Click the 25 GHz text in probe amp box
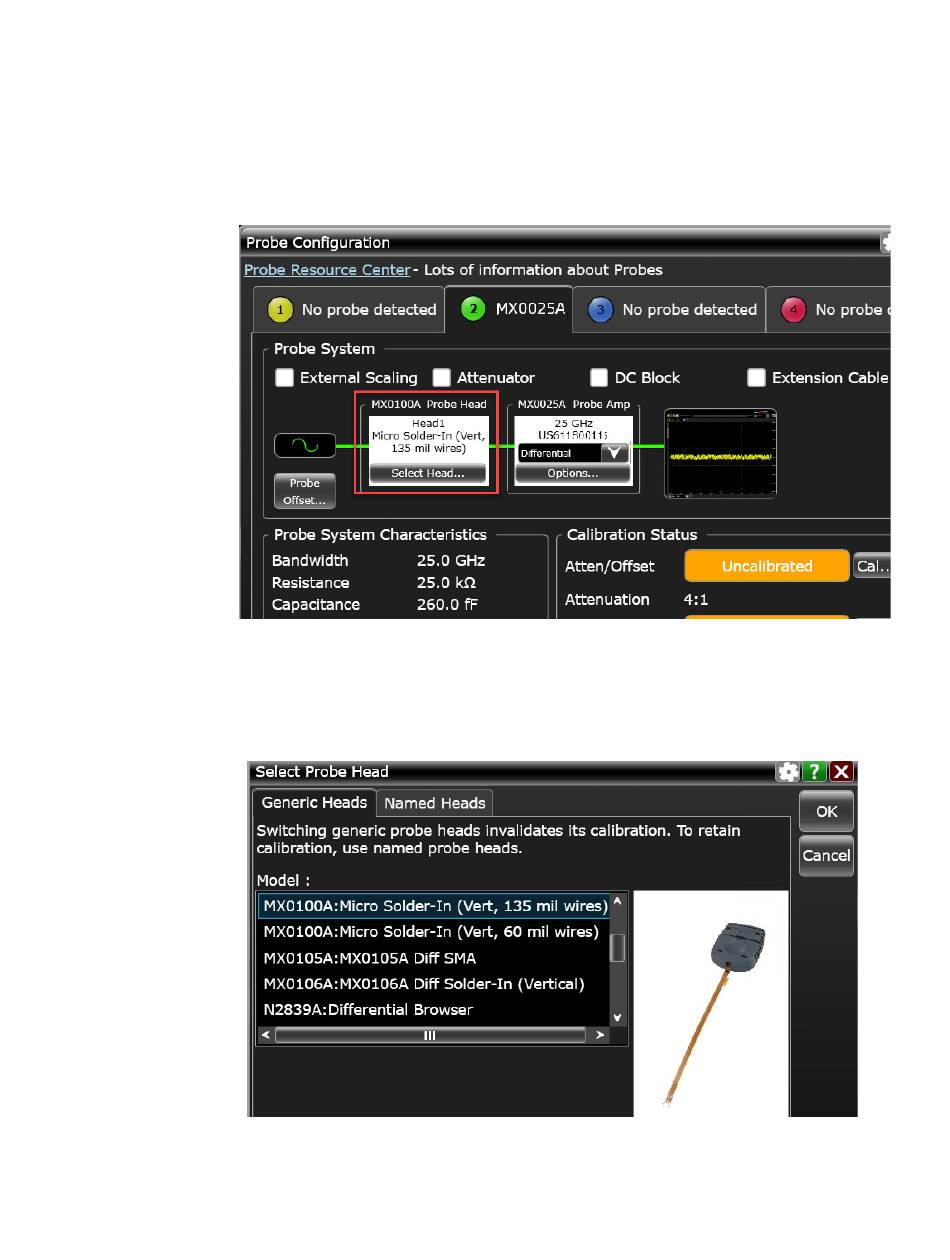Screen dimensions: 950x1260 coord(573,423)
